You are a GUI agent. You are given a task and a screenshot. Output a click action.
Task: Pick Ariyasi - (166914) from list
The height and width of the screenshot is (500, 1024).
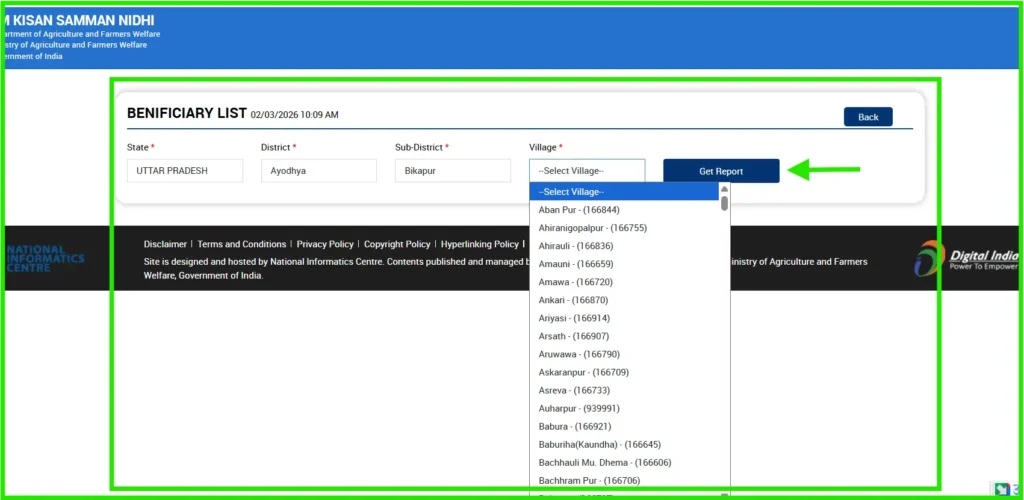pos(624,318)
